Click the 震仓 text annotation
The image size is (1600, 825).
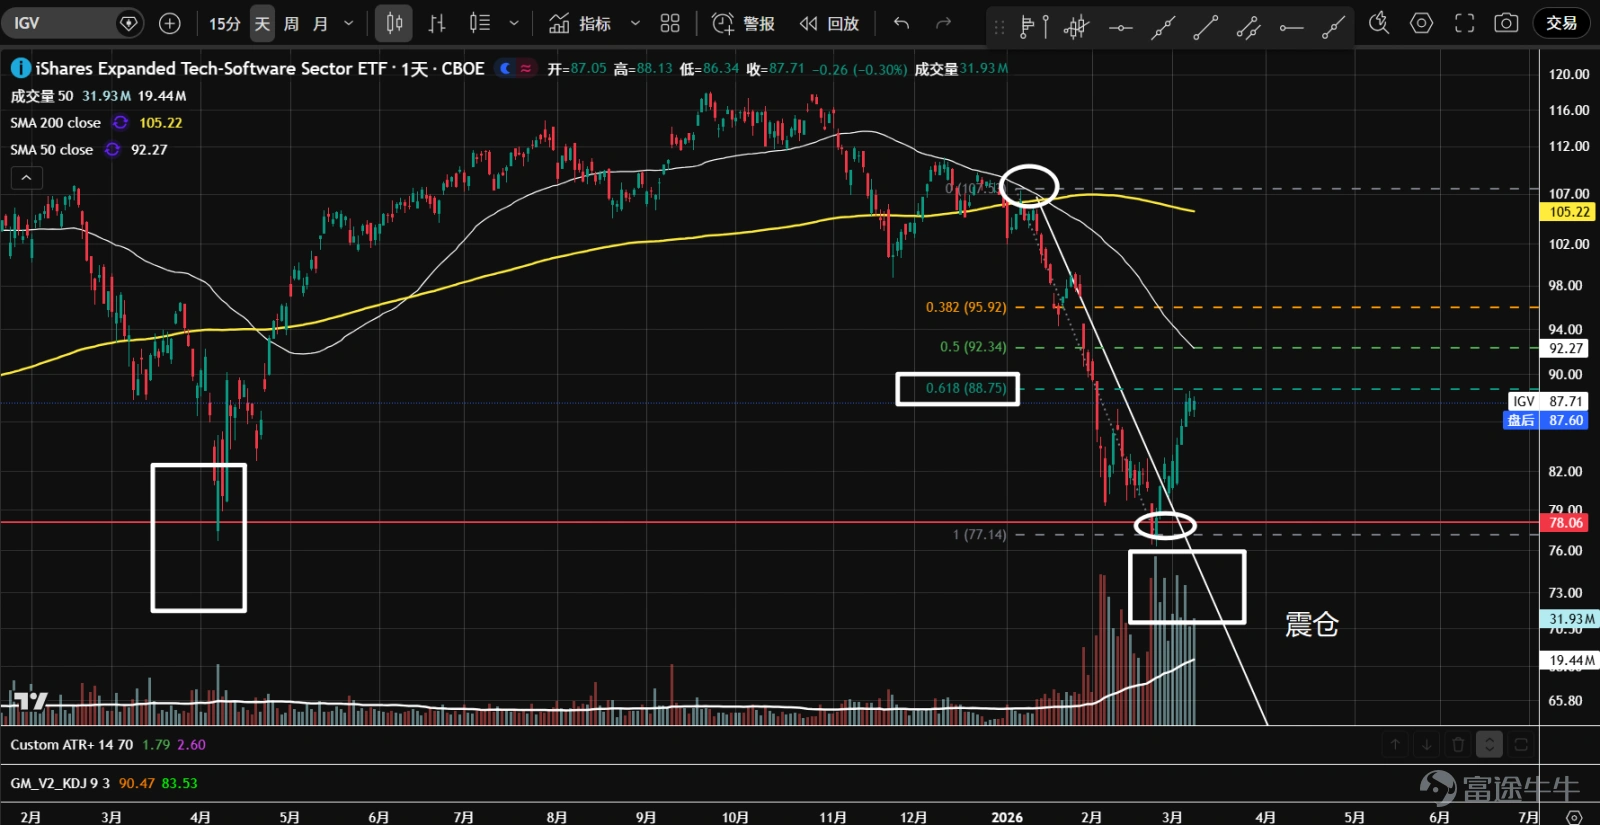coord(1311,625)
